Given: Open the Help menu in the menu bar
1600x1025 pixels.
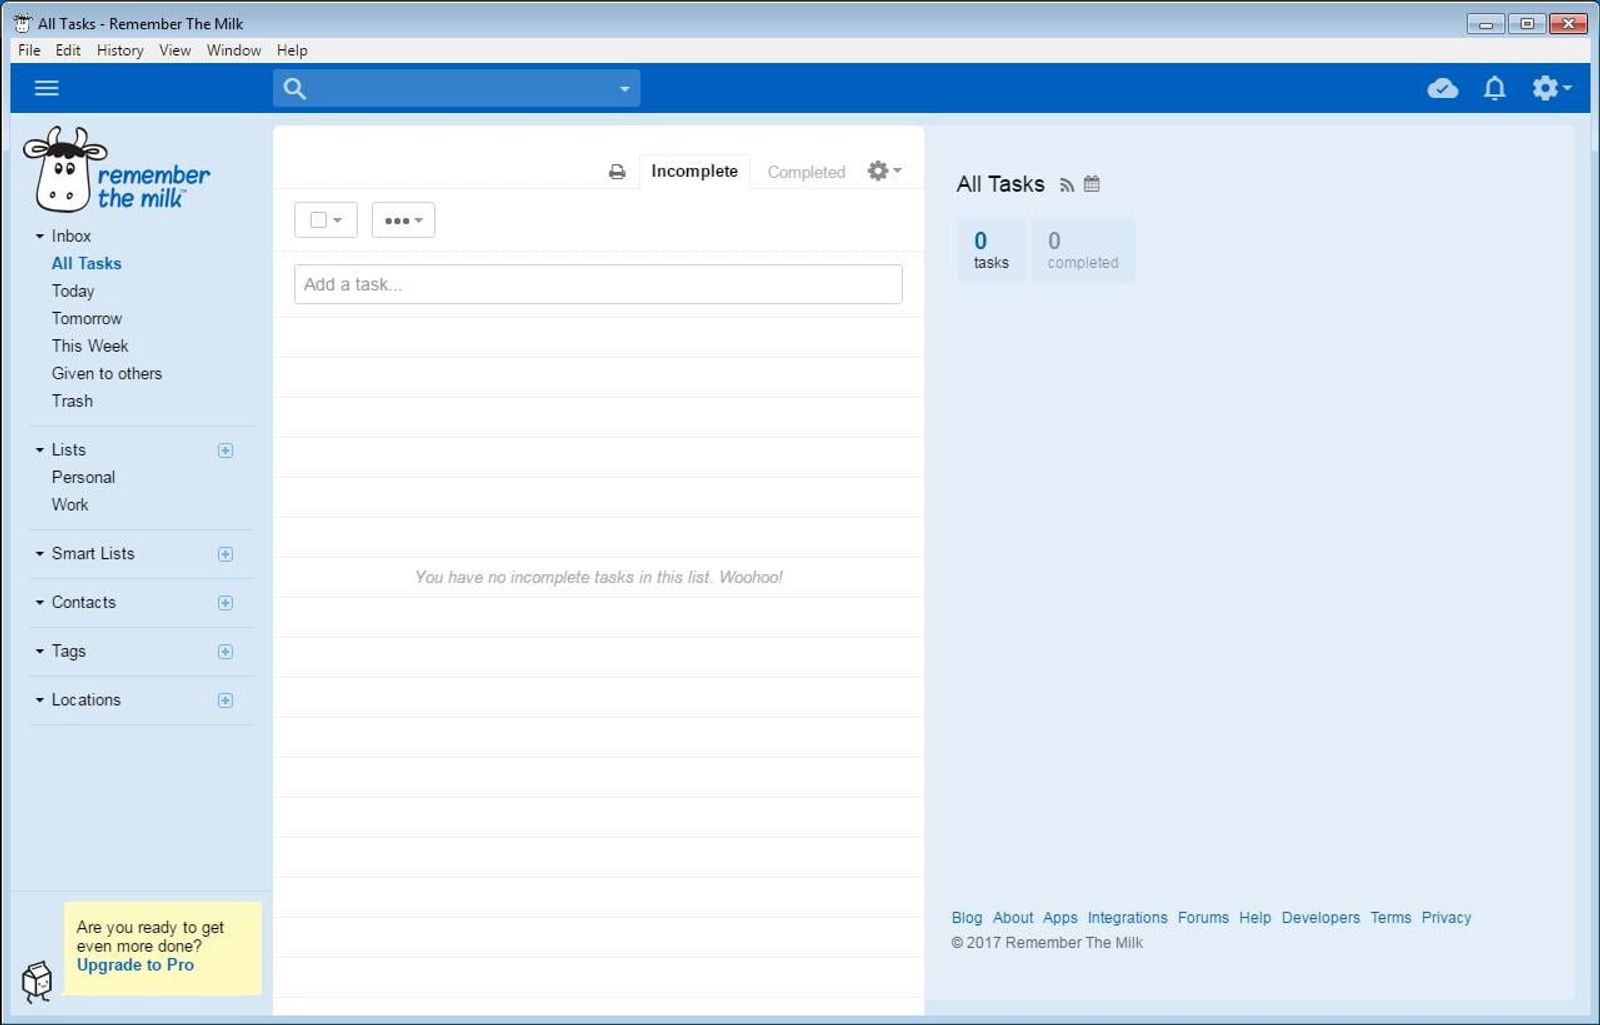Looking at the screenshot, I should 292,50.
